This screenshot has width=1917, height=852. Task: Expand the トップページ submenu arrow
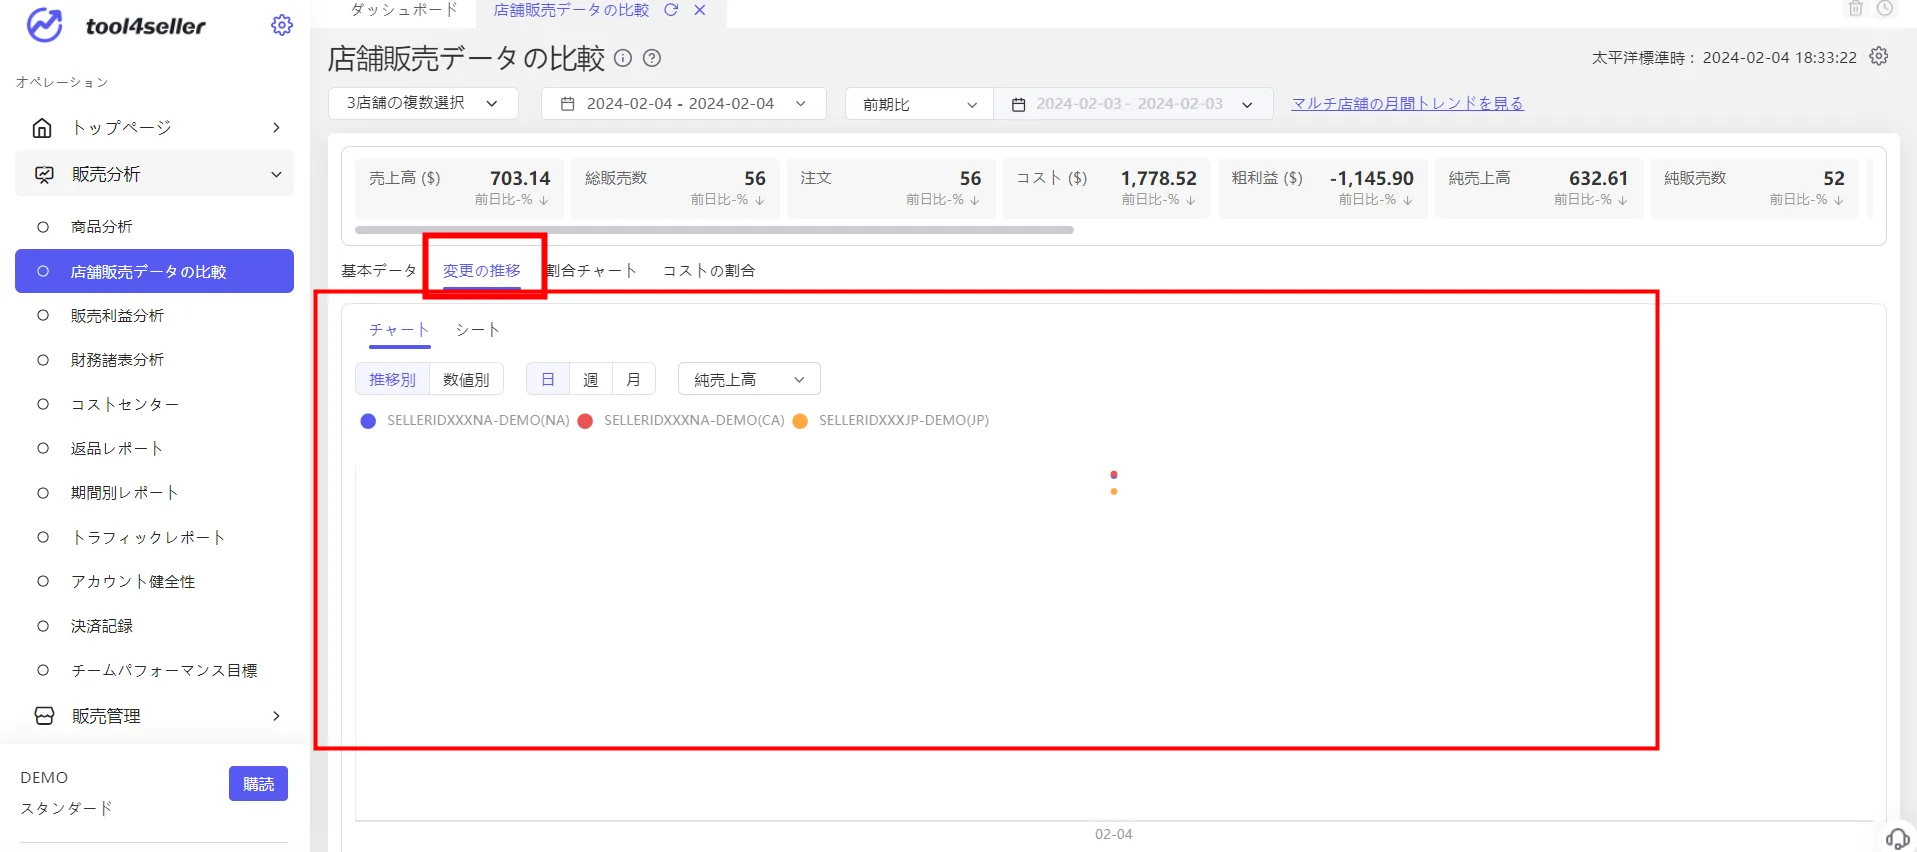[276, 128]
